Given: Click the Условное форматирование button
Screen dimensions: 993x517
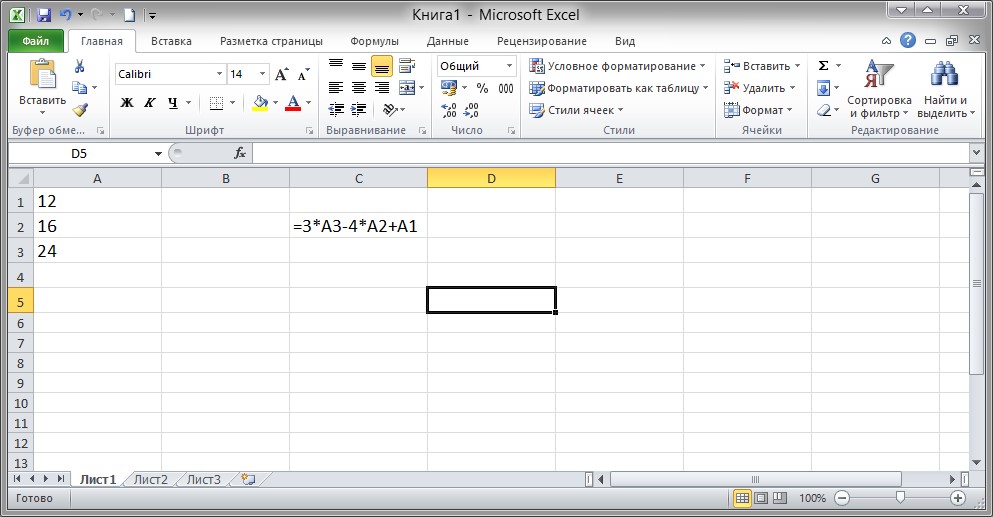Looking at the screenshot, I should pyautogui.click(x=616, y=66).
